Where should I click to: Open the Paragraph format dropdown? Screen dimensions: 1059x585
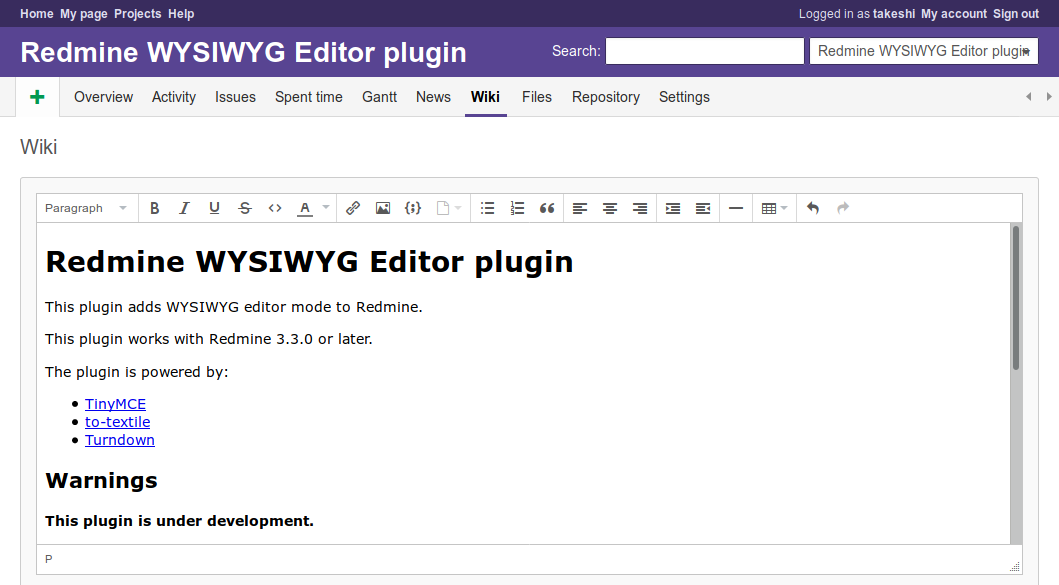click(x=86, y=208)
